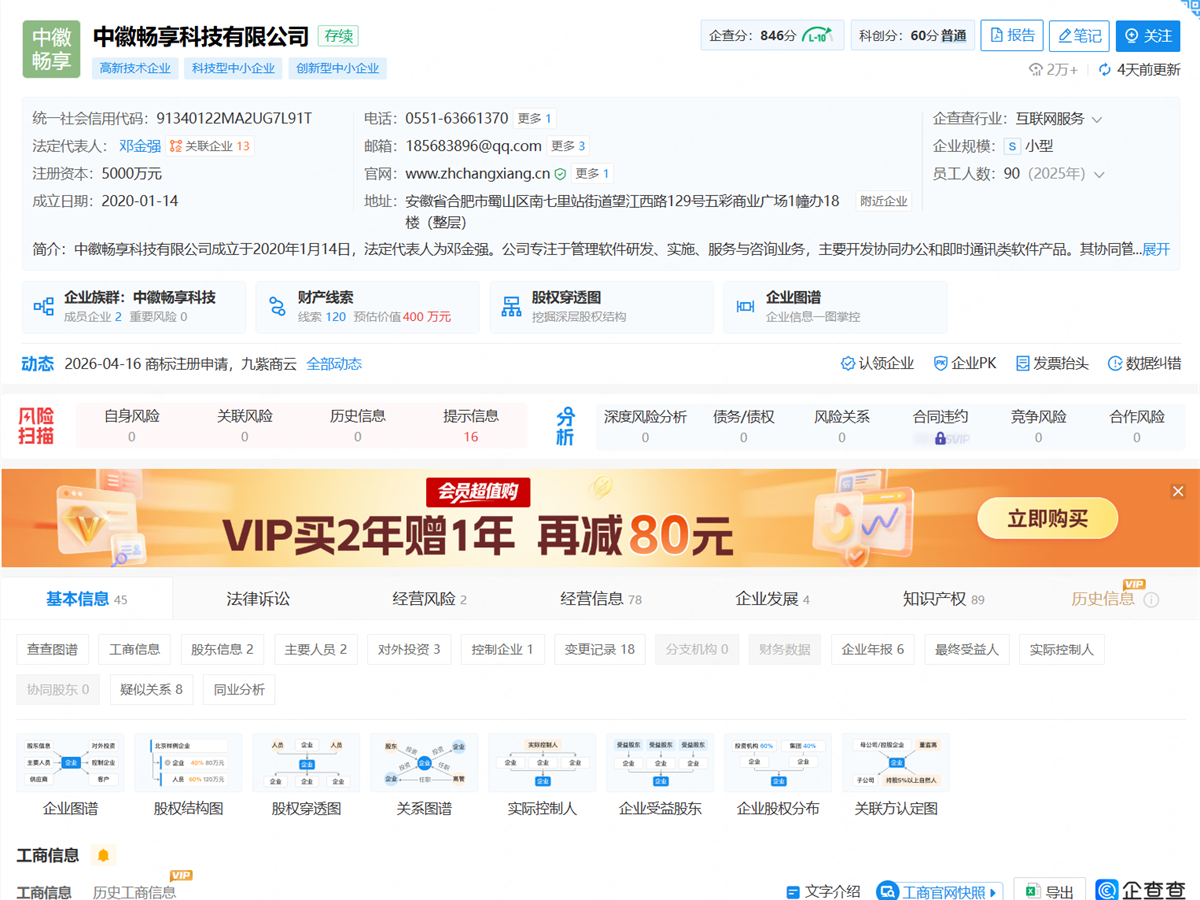Screen dimensions: 1200x900
Task: Click the 关联企业 13 badge
Action: click(x=210, y=146)
